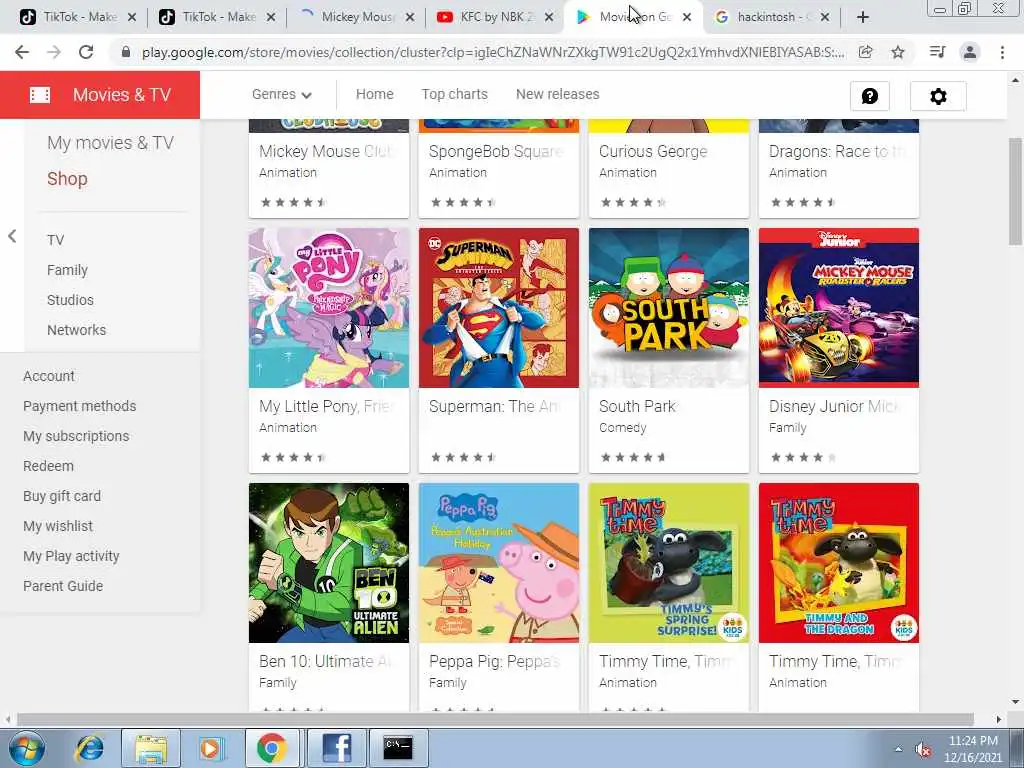The height and width of the screenshot is (768, 1024).
Task: Open the settings gear button
Action: click(938, 96)
